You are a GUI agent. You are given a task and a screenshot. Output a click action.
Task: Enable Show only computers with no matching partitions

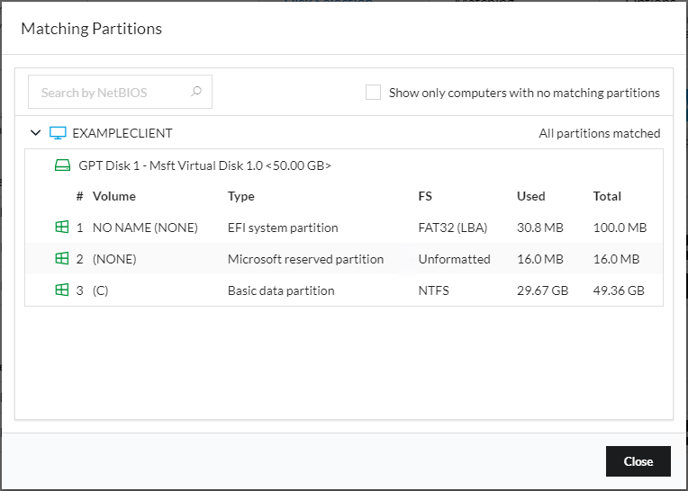373,93
